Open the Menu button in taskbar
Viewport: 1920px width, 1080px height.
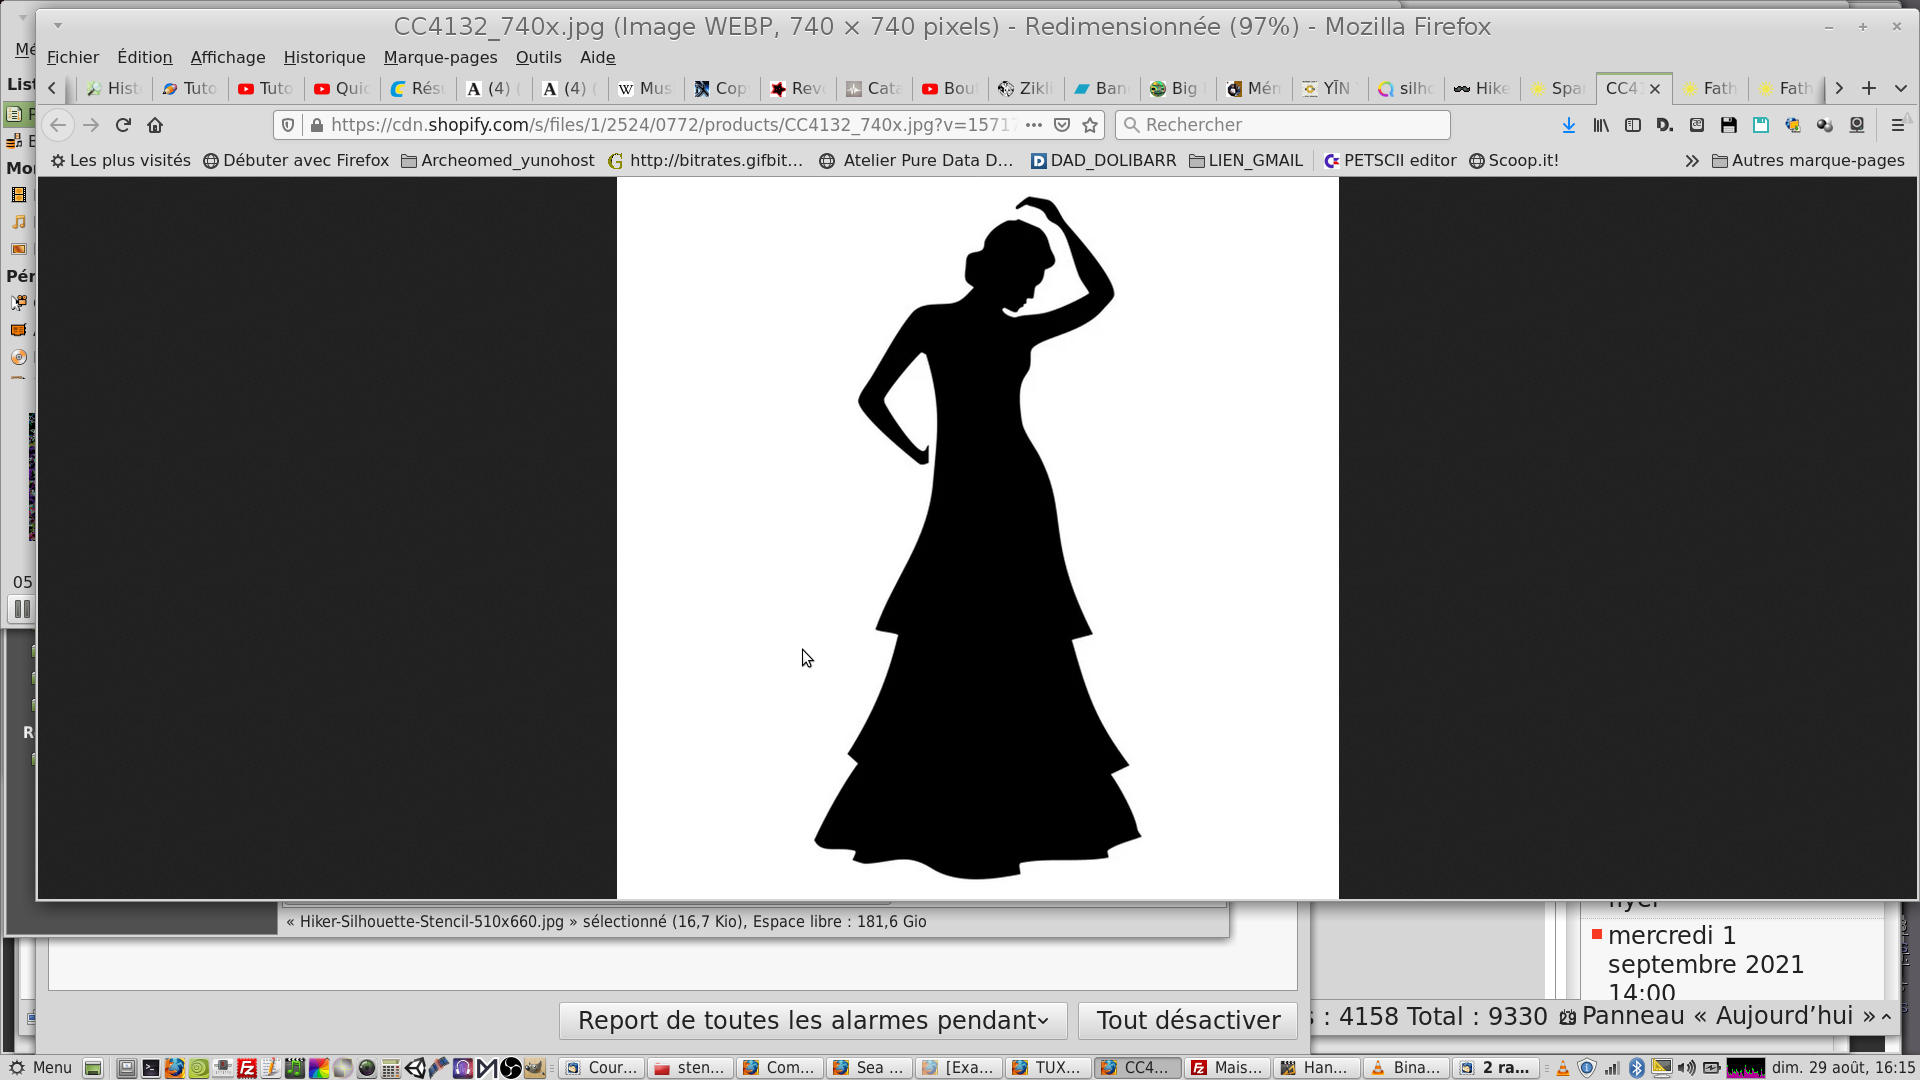coord(41,1067)
